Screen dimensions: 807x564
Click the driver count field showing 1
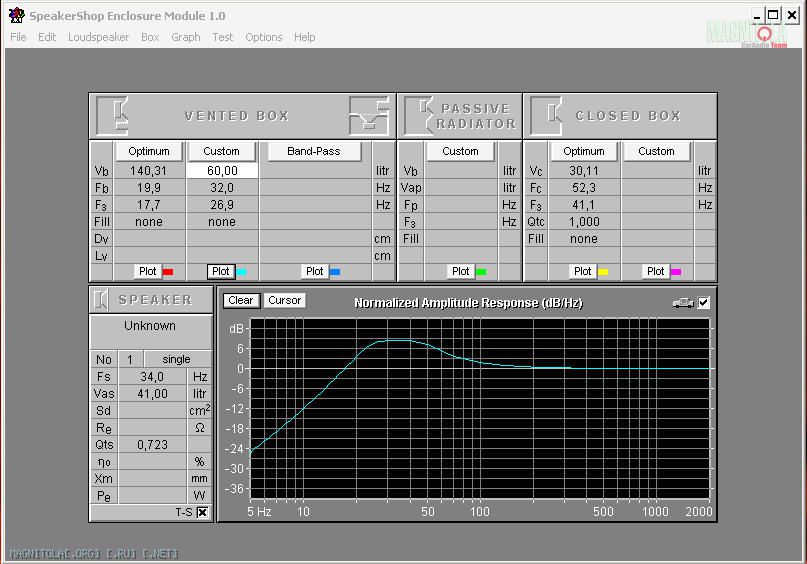pyautogui.click(x=130, y=359)
